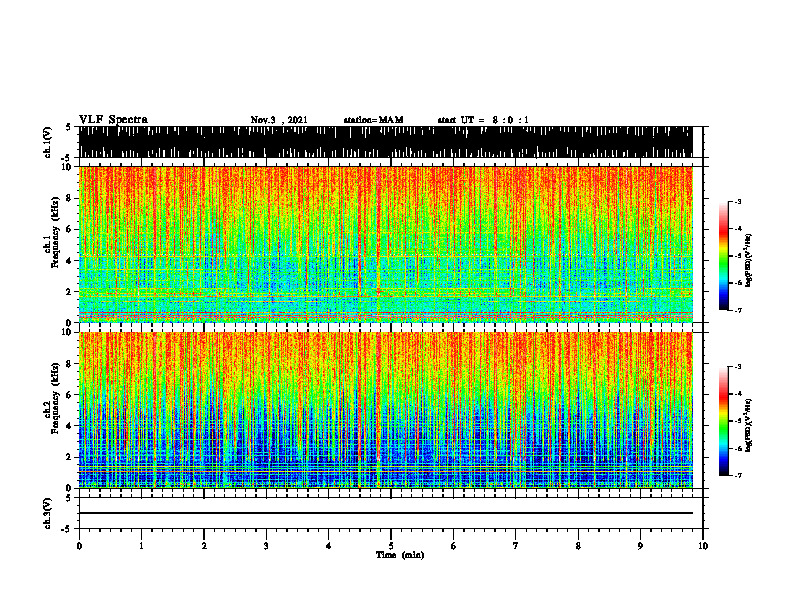The height and width of the screenshot is (612, 792).
Task: Click the "start UT = 8:0:1" text
Action: tap(483, 120)
